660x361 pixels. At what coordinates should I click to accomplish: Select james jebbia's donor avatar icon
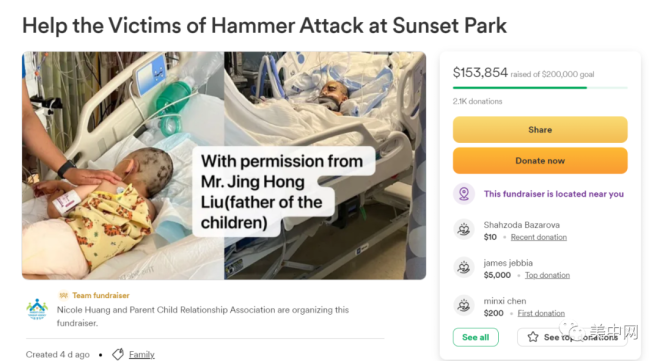click(x=464, y=267)
